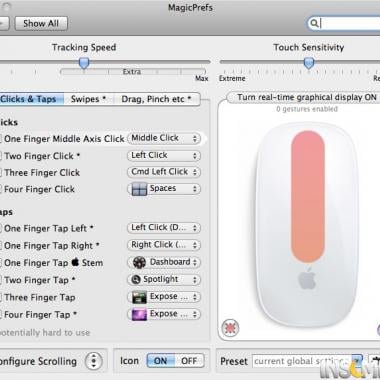Screen dimensions: 380x380
Task: Click the Extra mark on Tracking Speed scale
Action: click(132, 72)
